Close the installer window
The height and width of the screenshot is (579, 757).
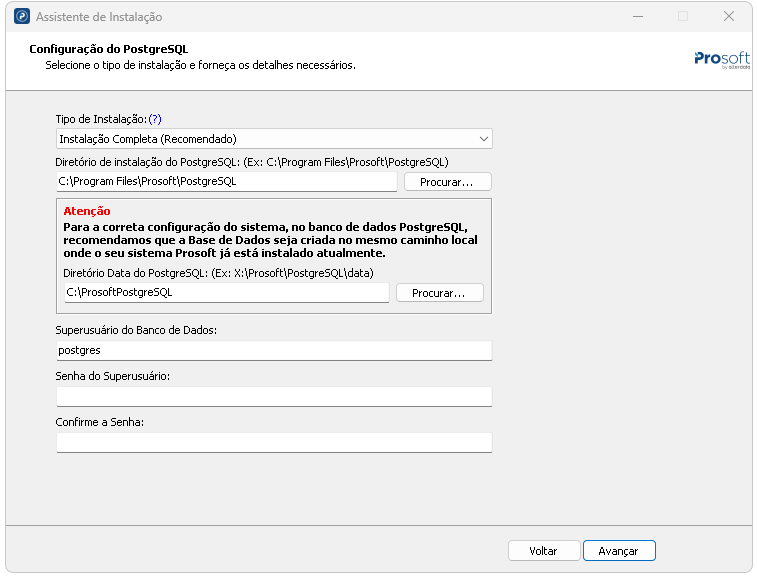[x=729, y=17]
